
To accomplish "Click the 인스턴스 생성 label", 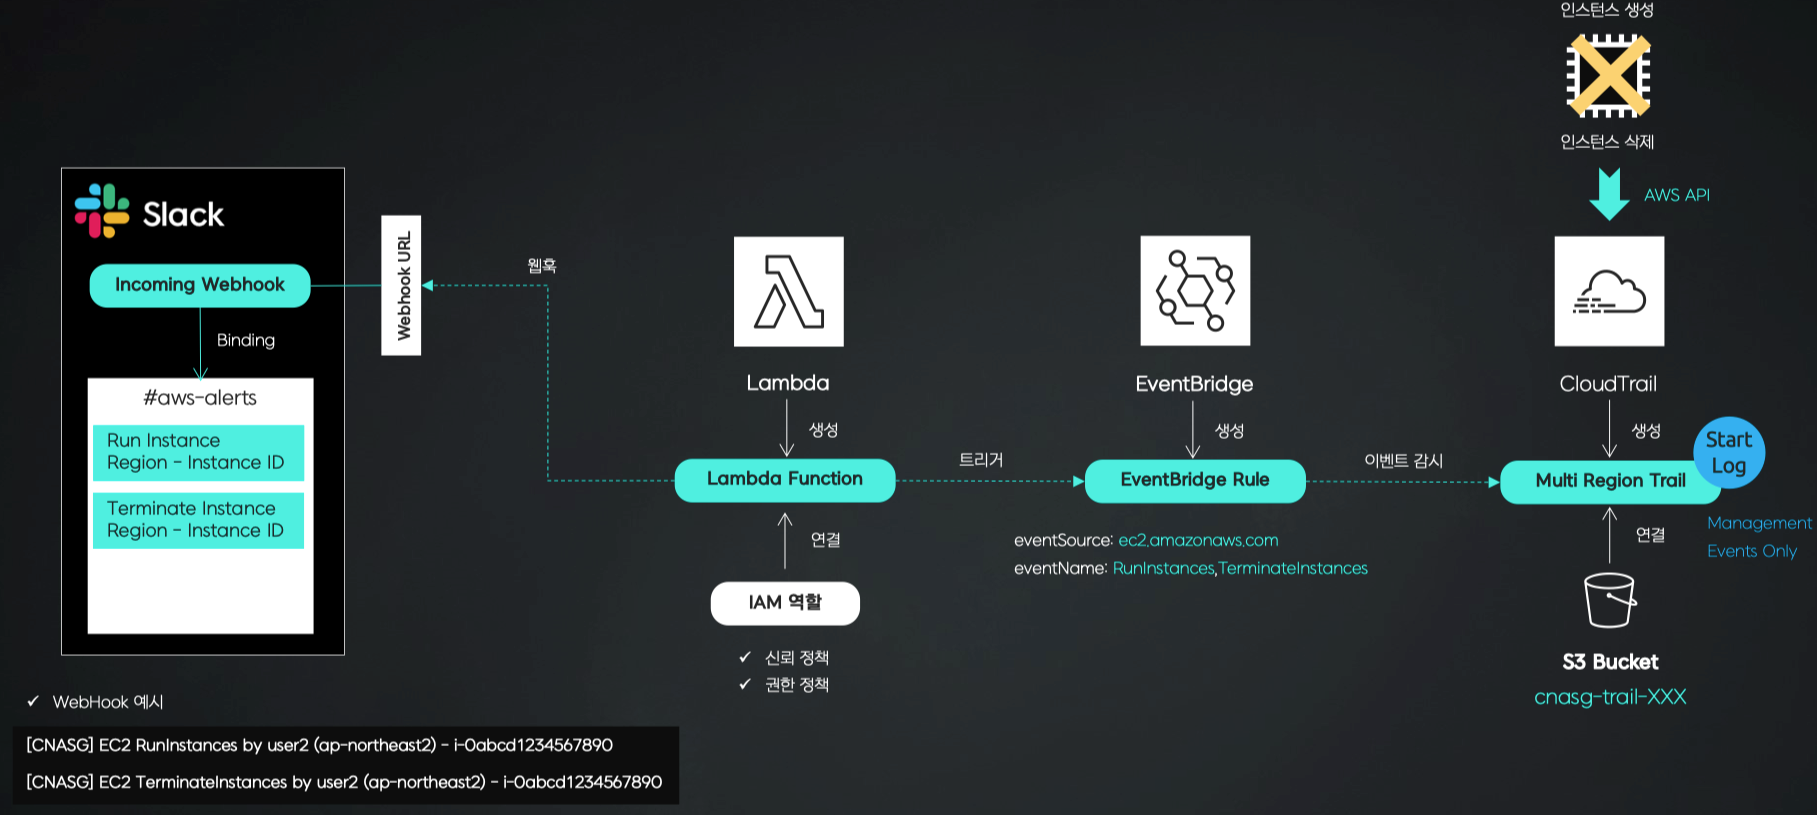I will (1607, 10).
